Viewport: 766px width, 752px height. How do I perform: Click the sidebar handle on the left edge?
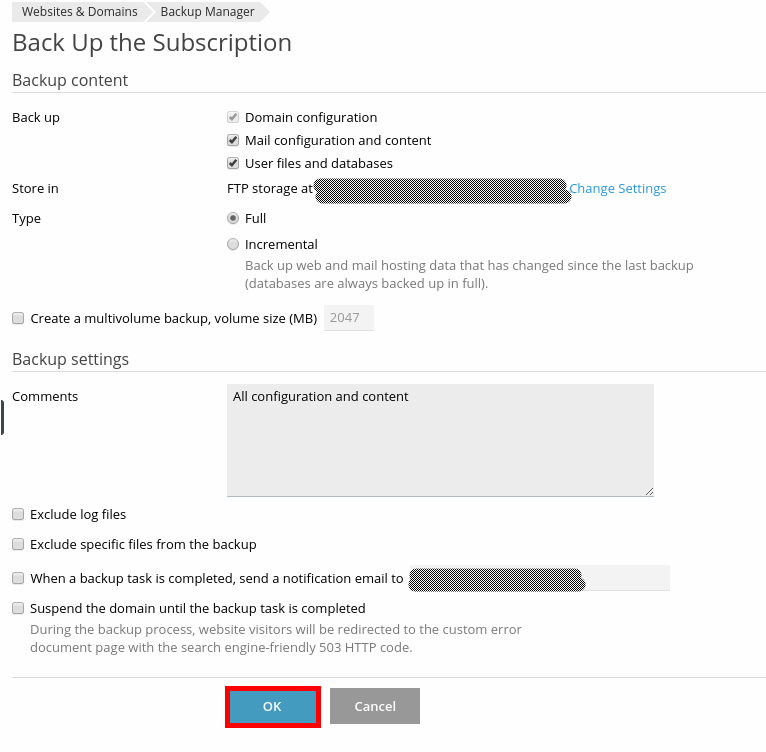click(x=2, y=417)
